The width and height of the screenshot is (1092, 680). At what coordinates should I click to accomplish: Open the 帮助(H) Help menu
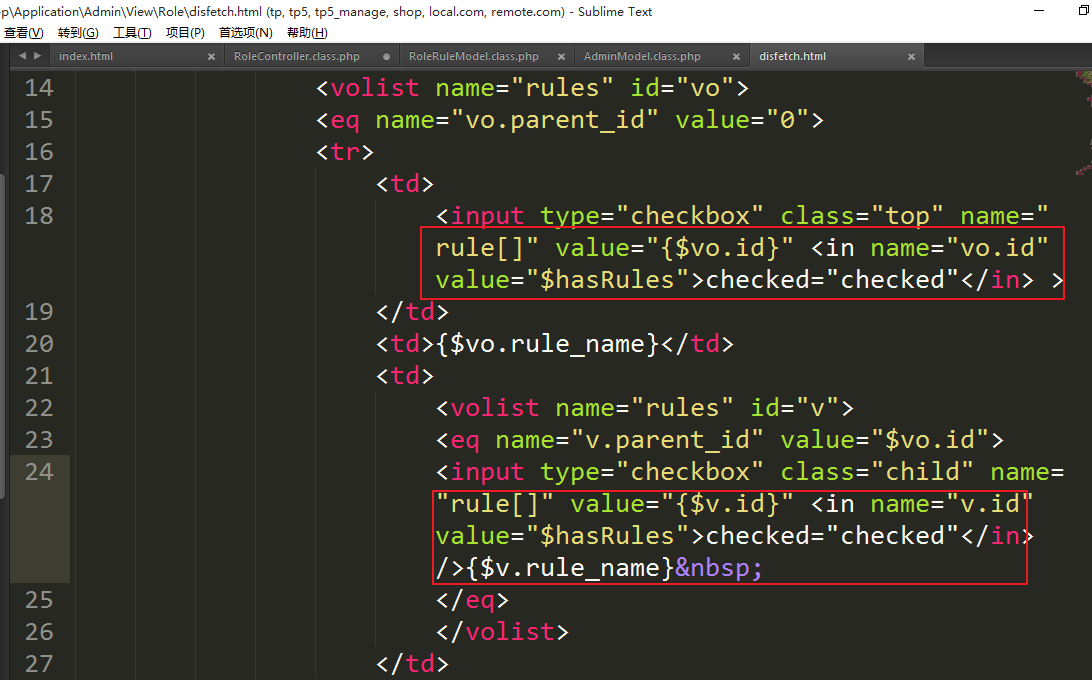[307, 33]
